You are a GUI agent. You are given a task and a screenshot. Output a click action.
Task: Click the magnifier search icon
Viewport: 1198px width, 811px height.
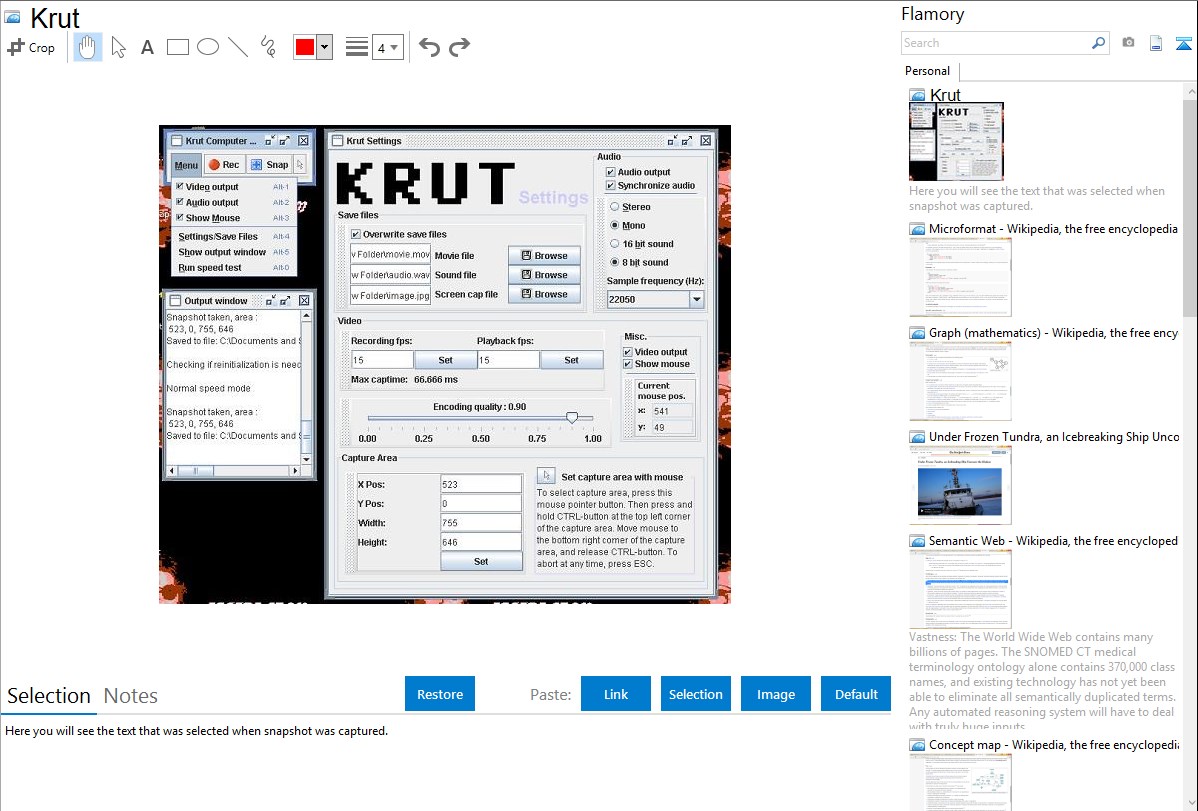click(x=1098, y=43)
